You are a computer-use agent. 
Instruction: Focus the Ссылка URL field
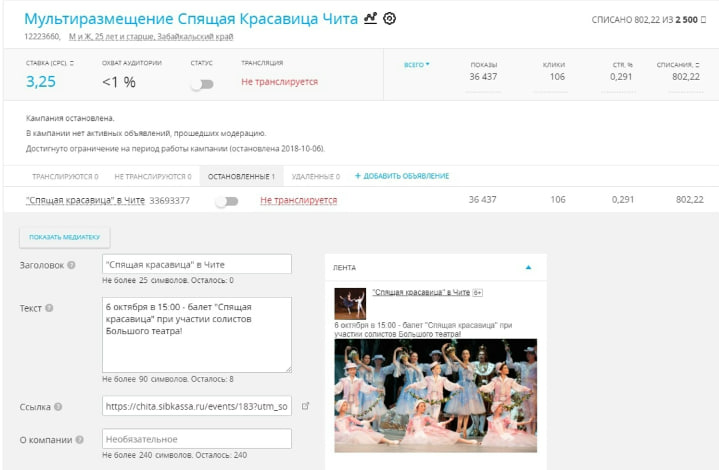(x=197, y=406)
